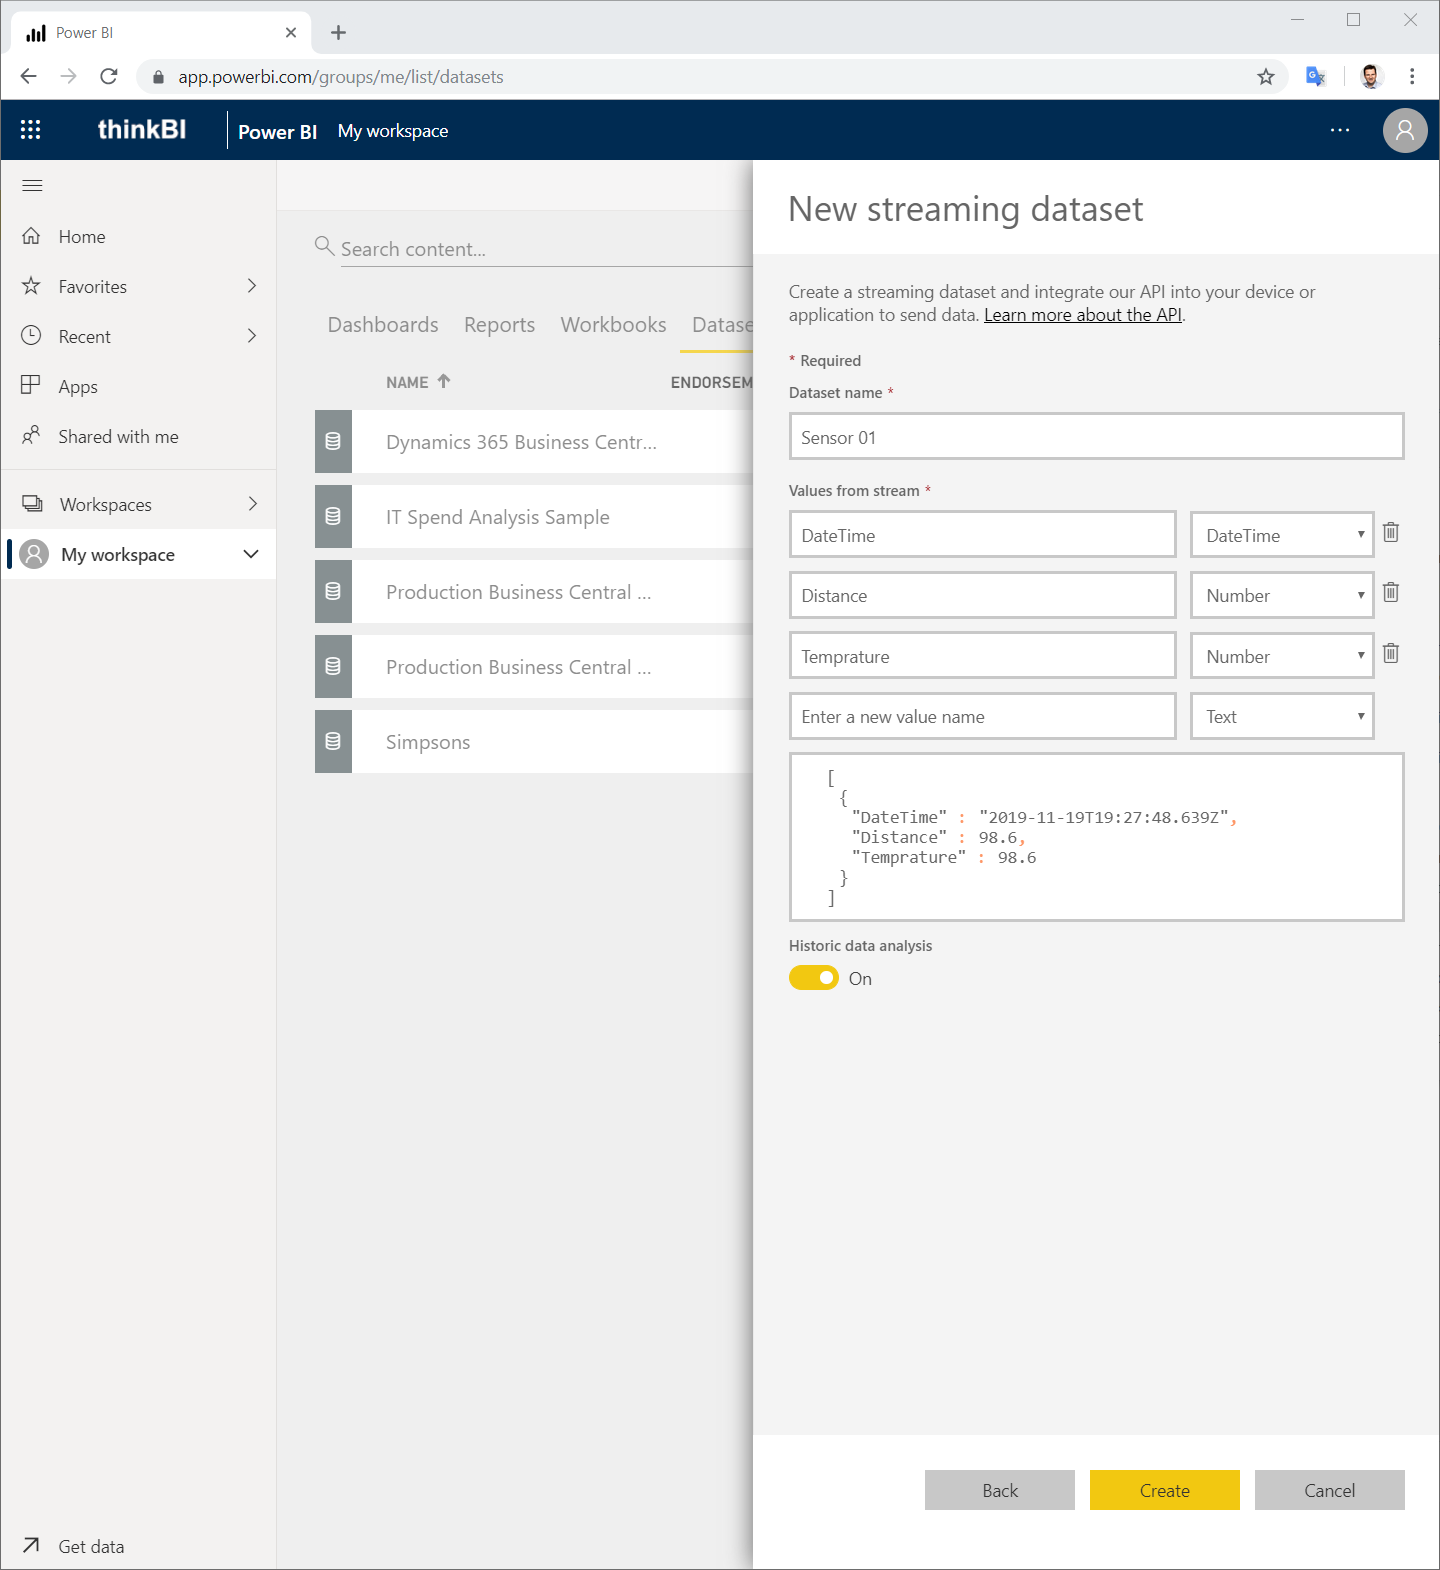This screenshot has width=1440, height=1570.
Task: Collapse the navigation pane hamburger icon
Action: (x=32, y=185)
